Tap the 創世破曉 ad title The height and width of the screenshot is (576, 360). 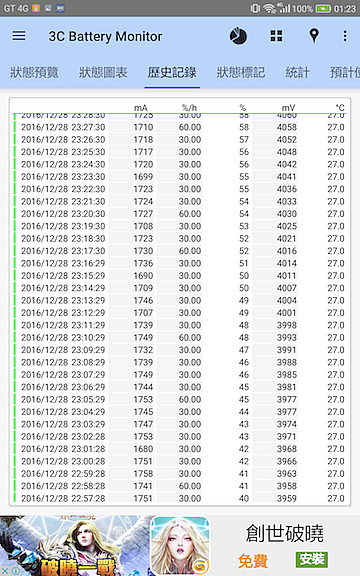(x=285, y=533)
